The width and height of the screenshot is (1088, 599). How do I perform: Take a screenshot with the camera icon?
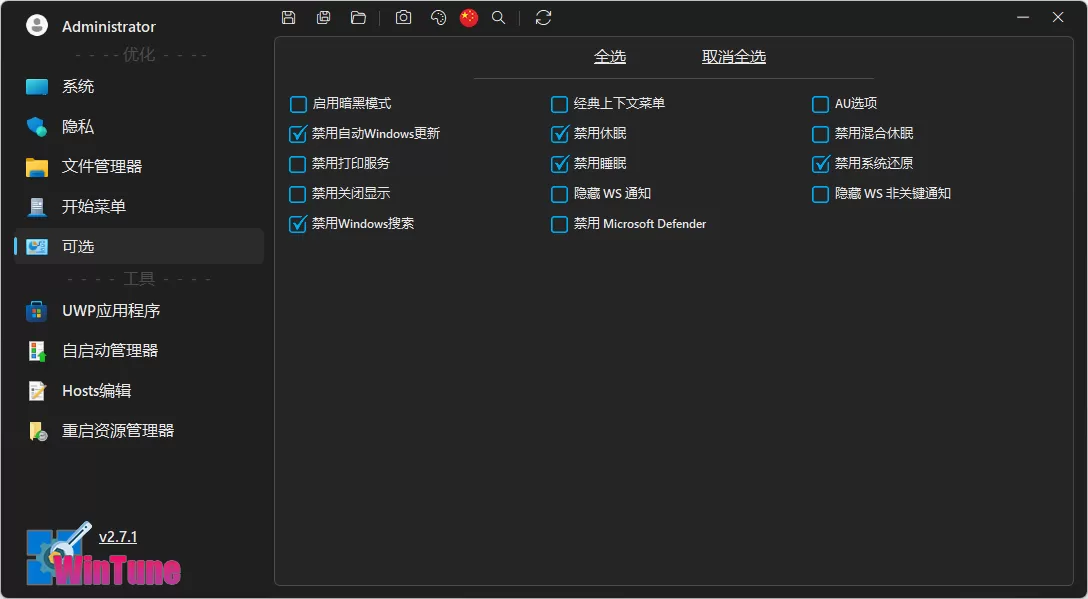403,17
